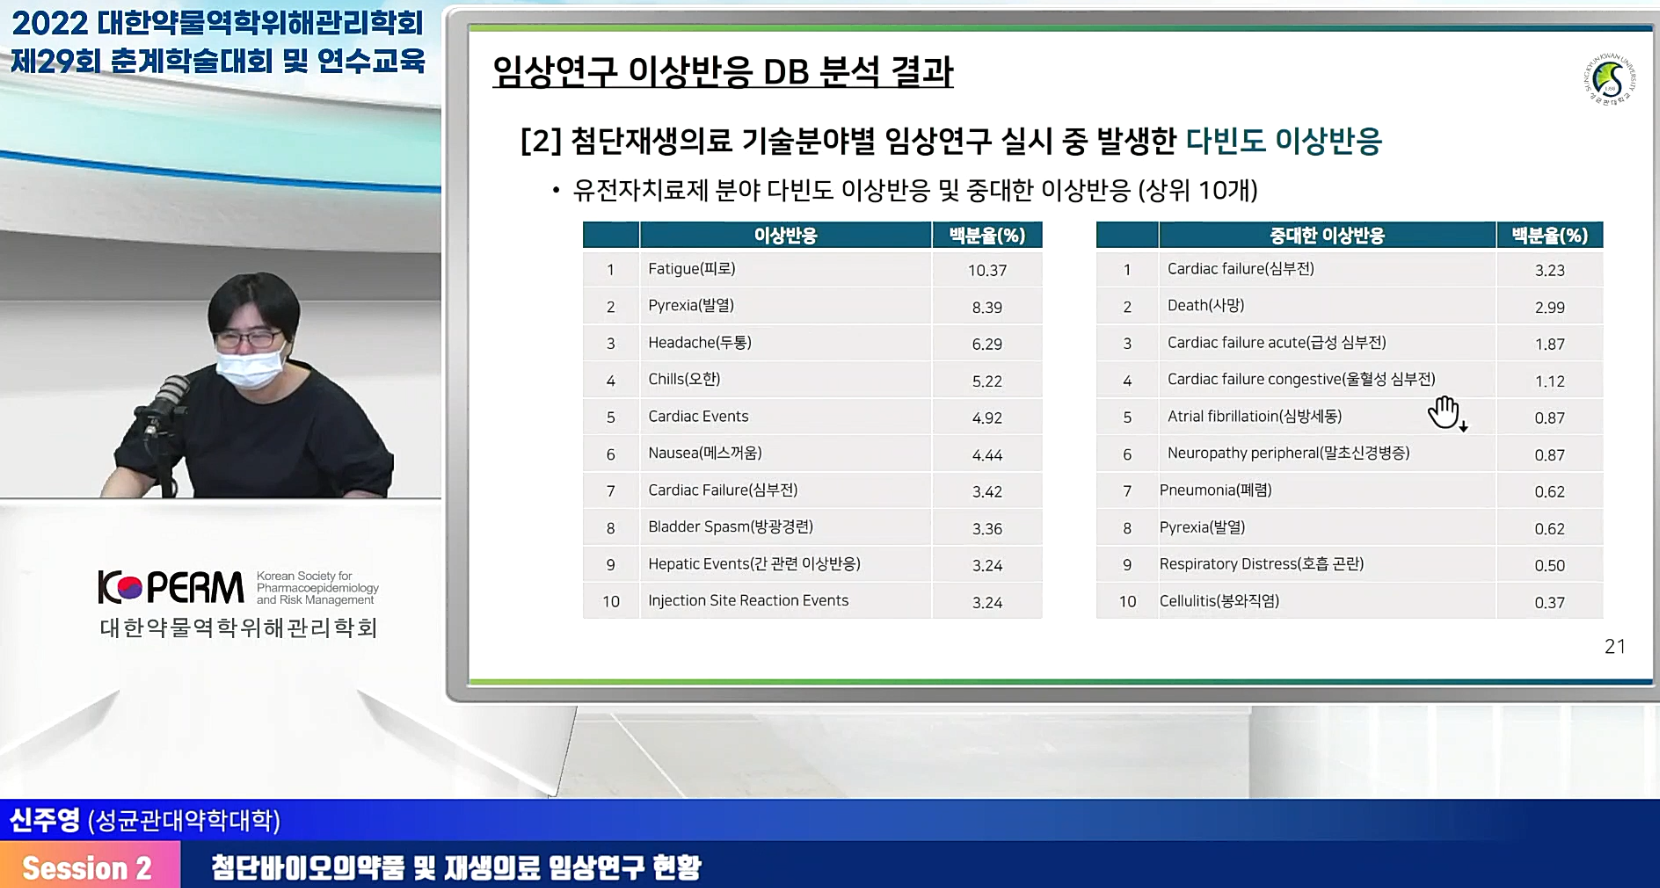Select the 'Pyrexia(발열)' cell in left table

click(786, 306)
